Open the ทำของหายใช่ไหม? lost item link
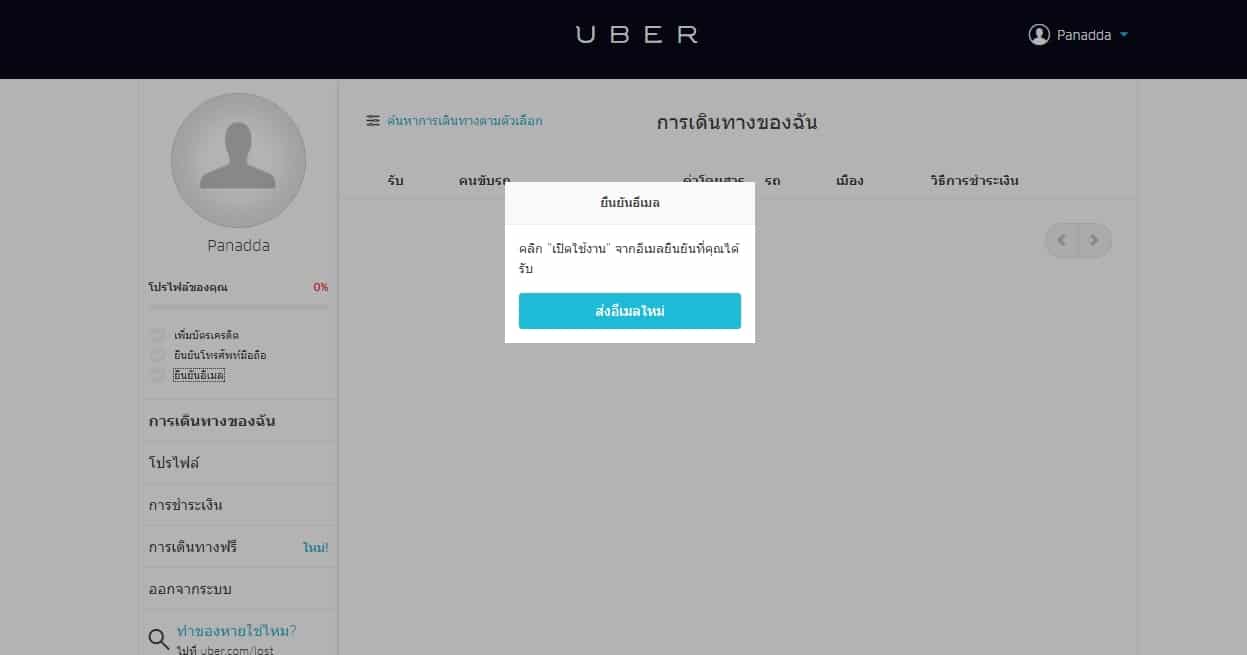Screen dimensions: 1247x655 (236, 631)
